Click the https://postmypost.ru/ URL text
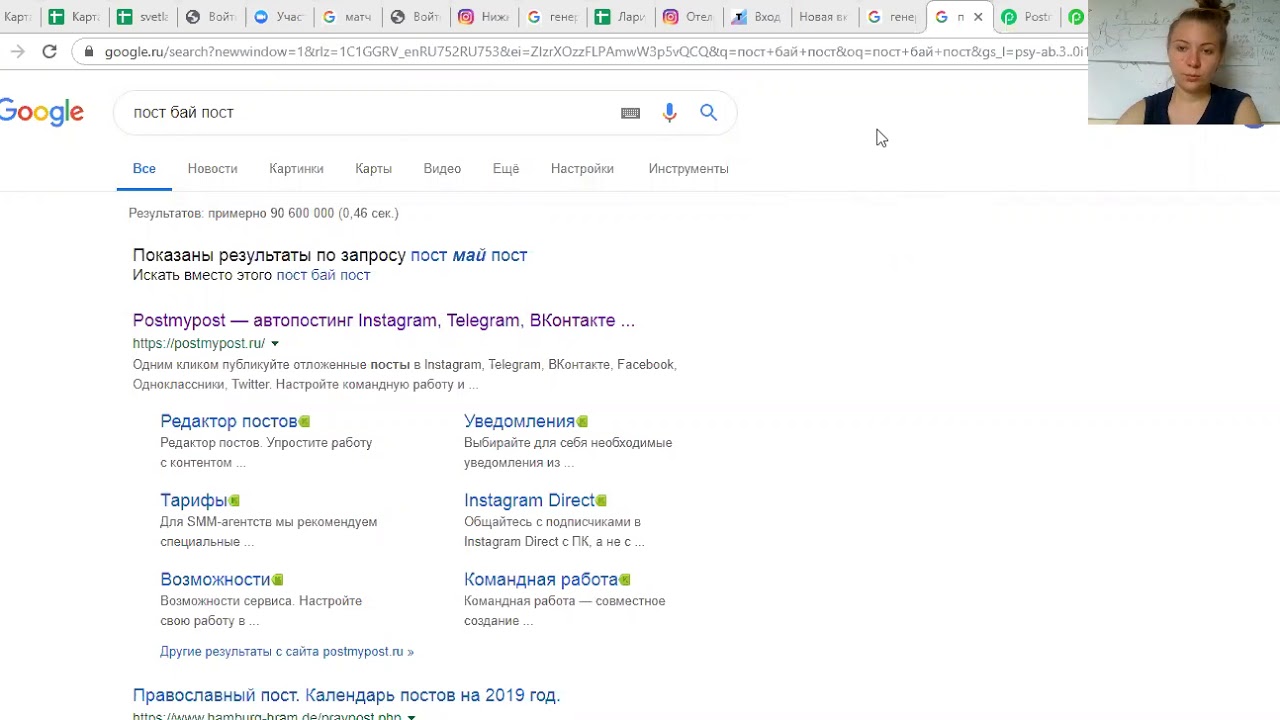 (199, 344)
